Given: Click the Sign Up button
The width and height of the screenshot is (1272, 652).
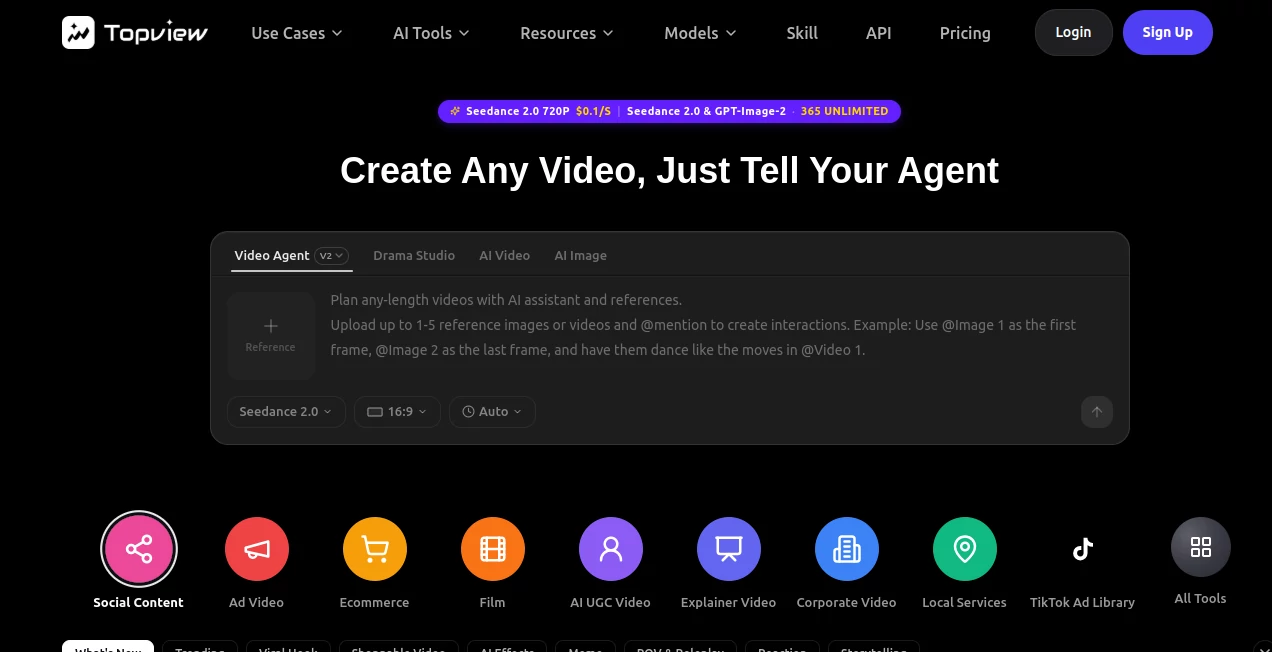Looking at the screenshot, I should [x=1167, y=32].
